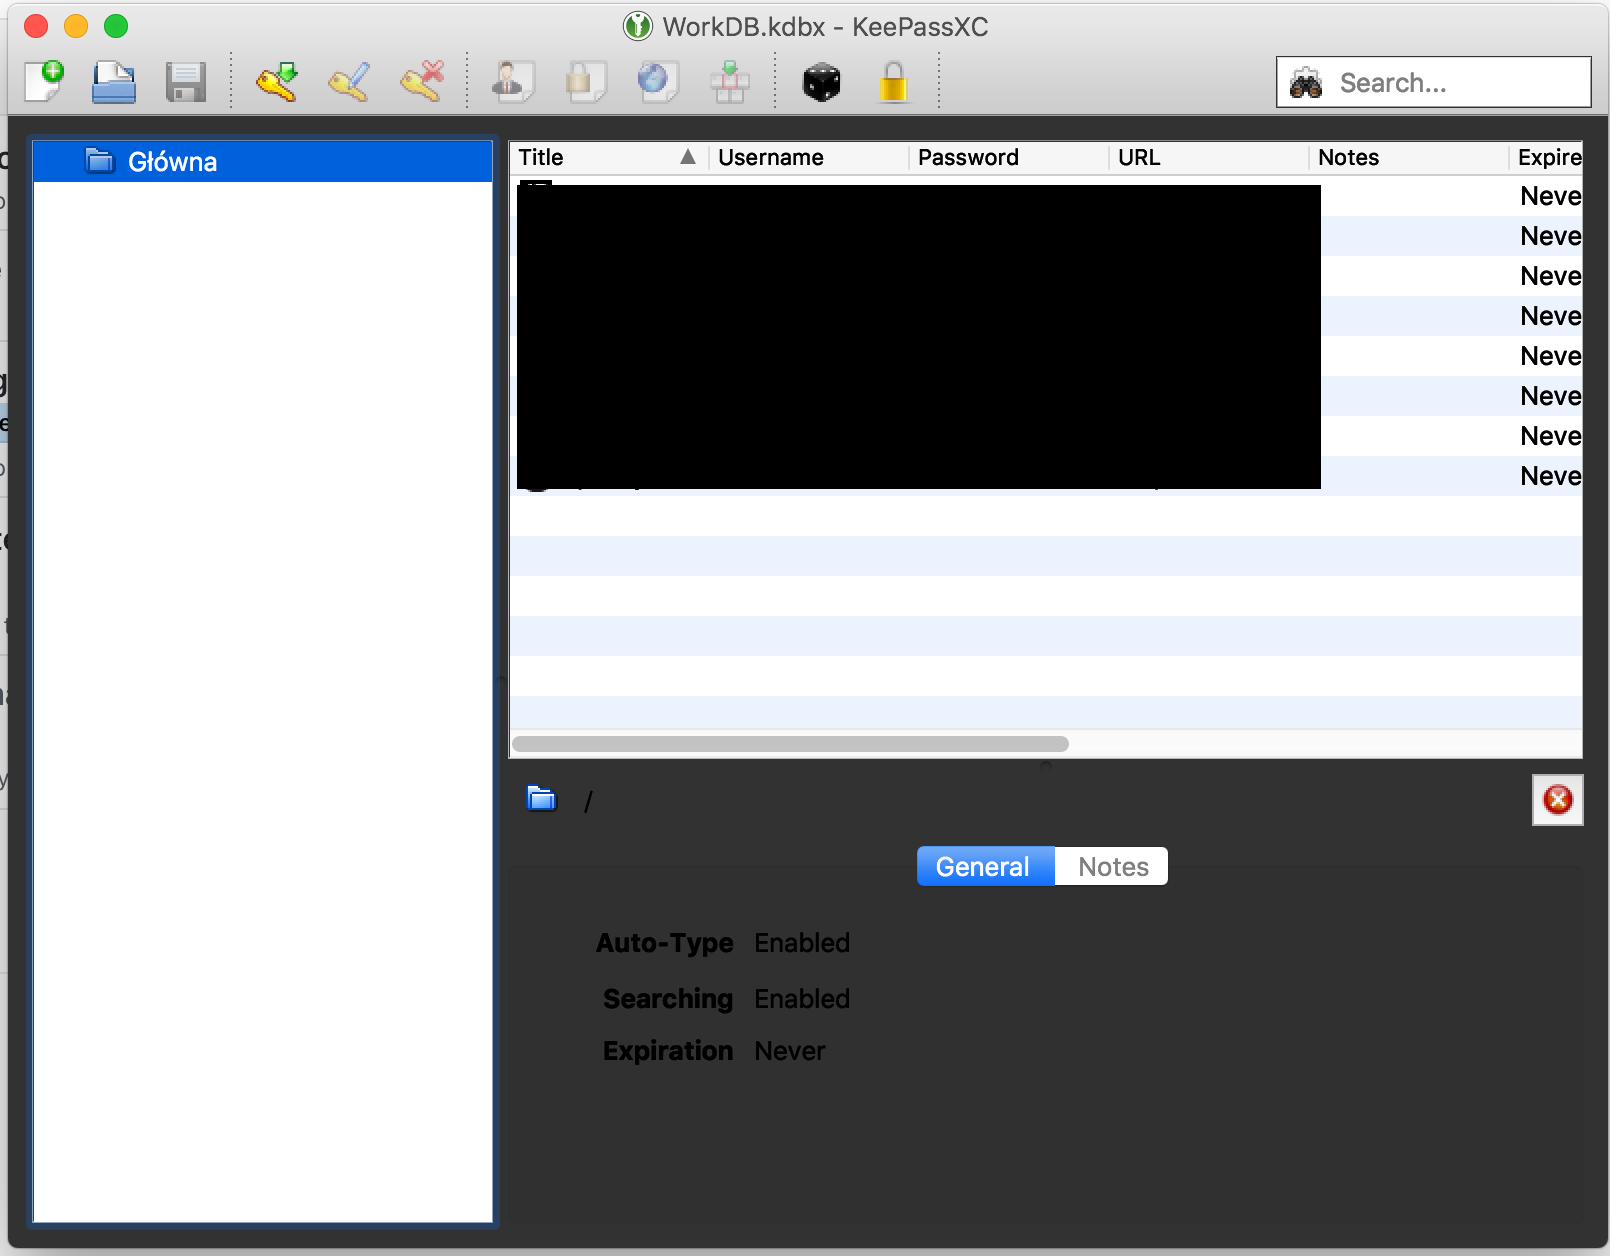
Task: Click the Searching Enabled value
Action: click(802, 999)
